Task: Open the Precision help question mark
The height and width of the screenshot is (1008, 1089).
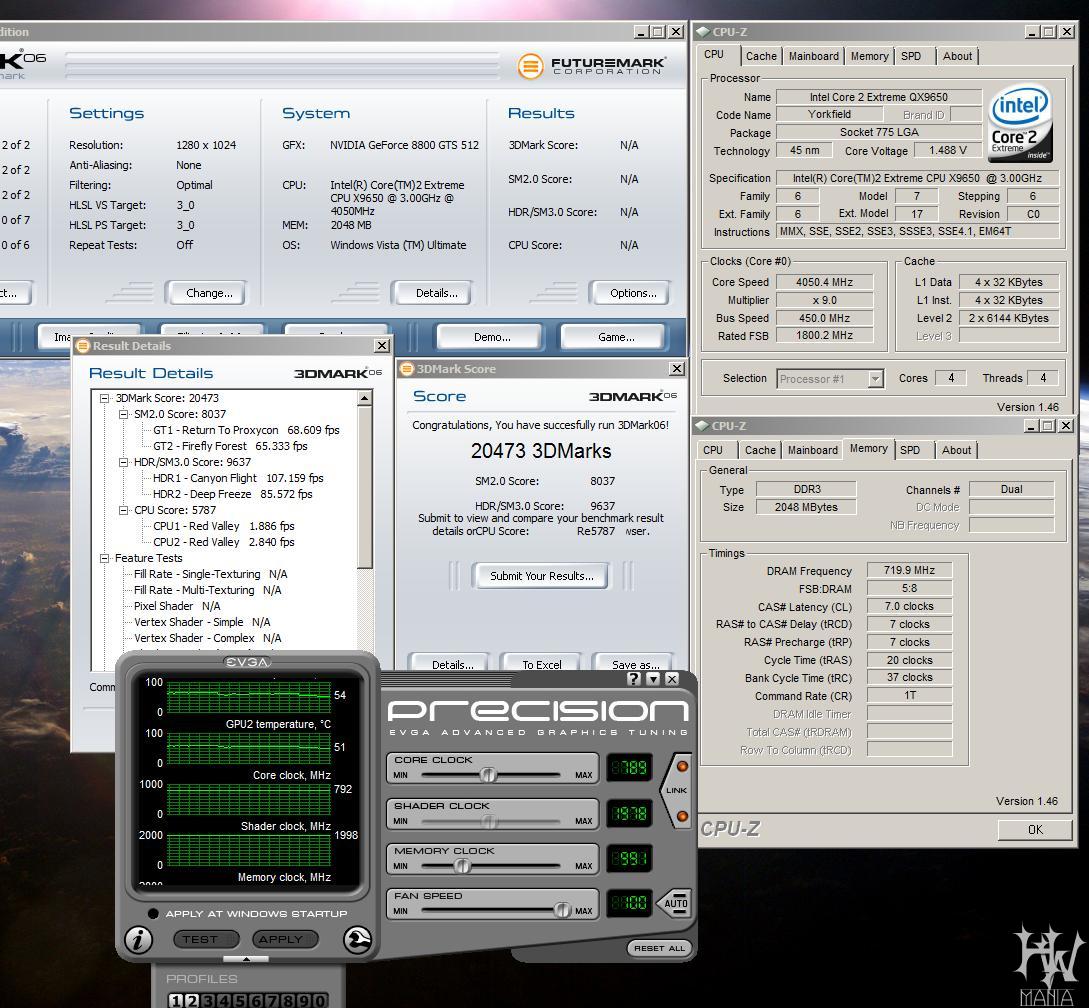Action: click(633, 679)
